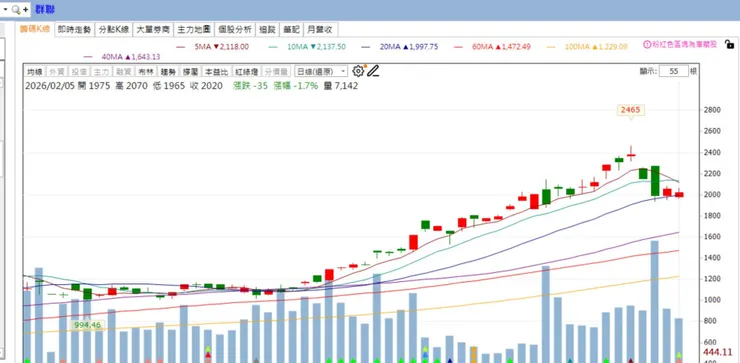Toggle 紅綠燈 indicator button
Viewport: 740px width, 363px height.
click(245, 72)
